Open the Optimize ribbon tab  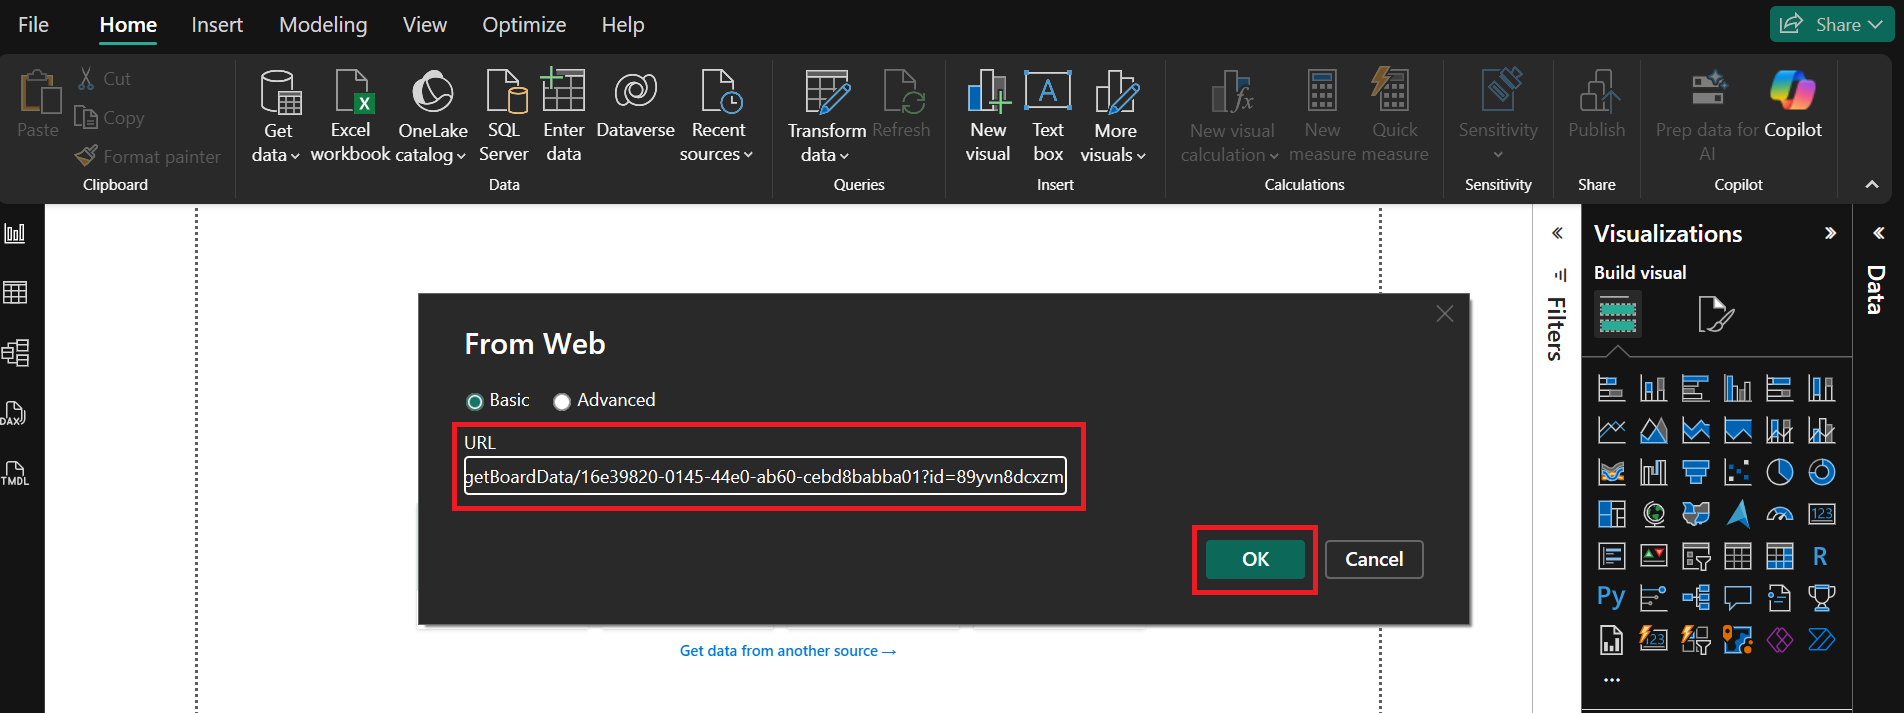click(x=524, y=25)
